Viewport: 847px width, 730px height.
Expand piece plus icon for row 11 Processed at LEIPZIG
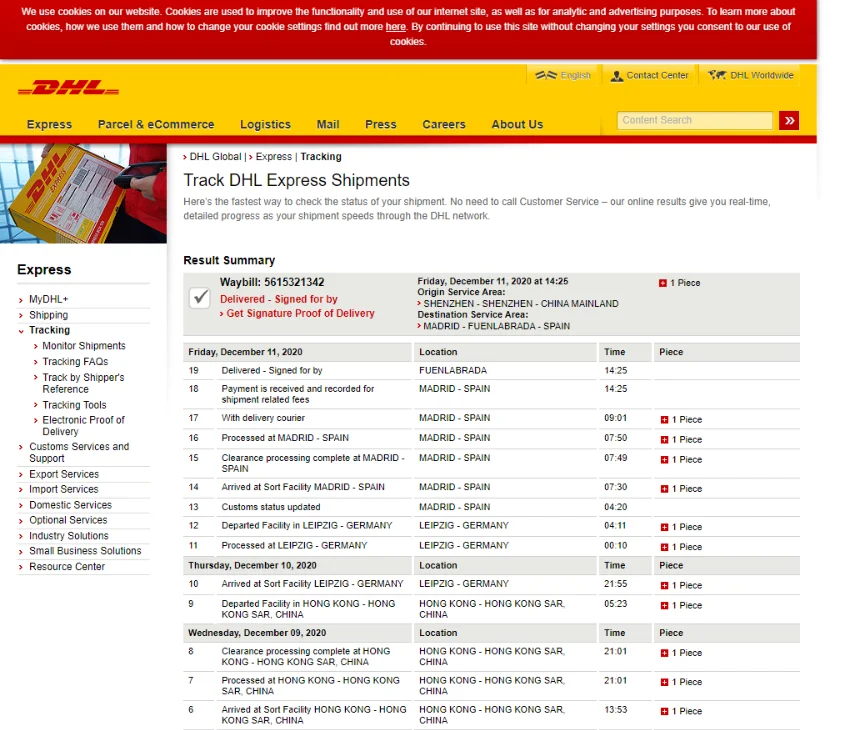click(664, 547)
